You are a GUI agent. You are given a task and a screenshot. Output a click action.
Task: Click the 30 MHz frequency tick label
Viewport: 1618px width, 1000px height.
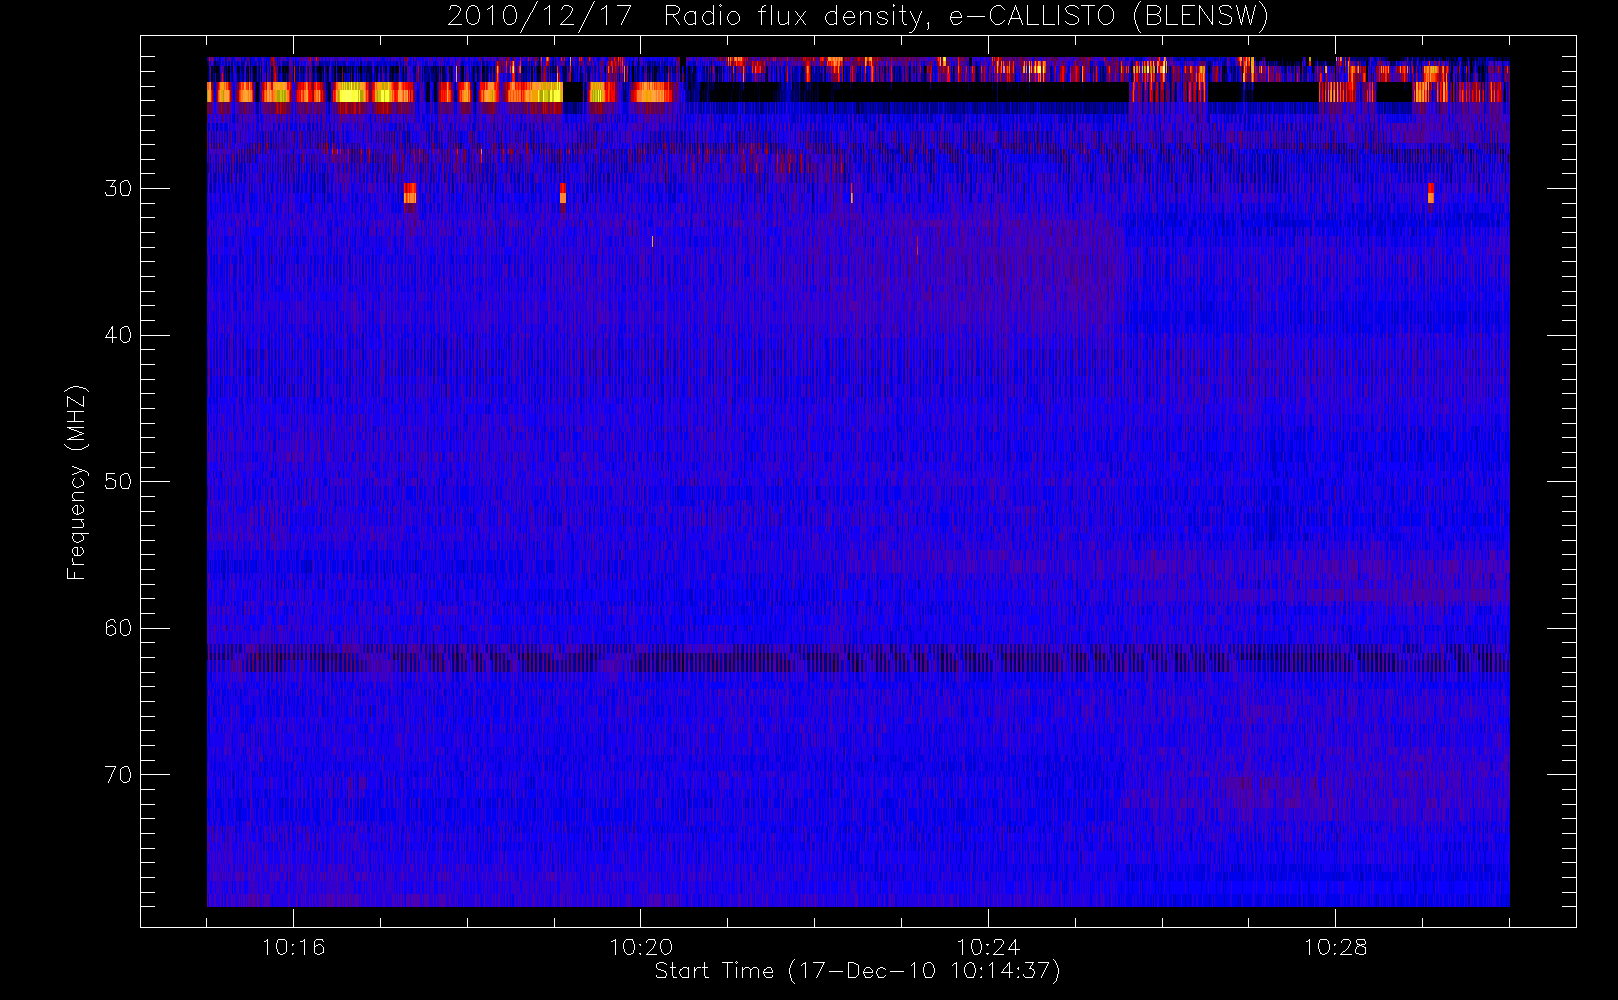pyautogui.click(x=118, y=189)
